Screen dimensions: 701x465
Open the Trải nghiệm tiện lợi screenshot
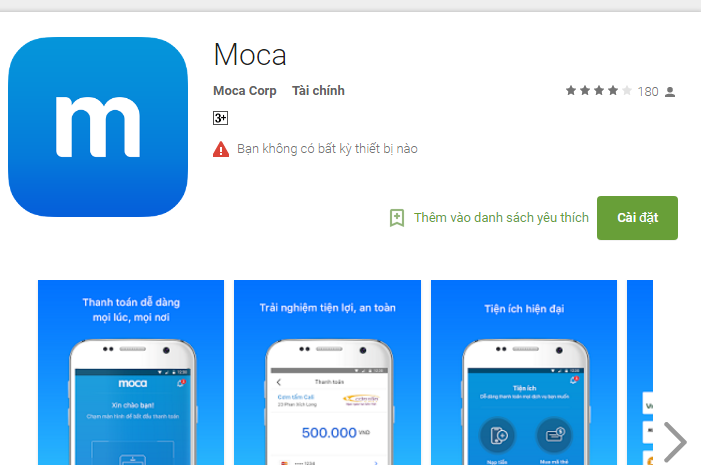[327, 372]
